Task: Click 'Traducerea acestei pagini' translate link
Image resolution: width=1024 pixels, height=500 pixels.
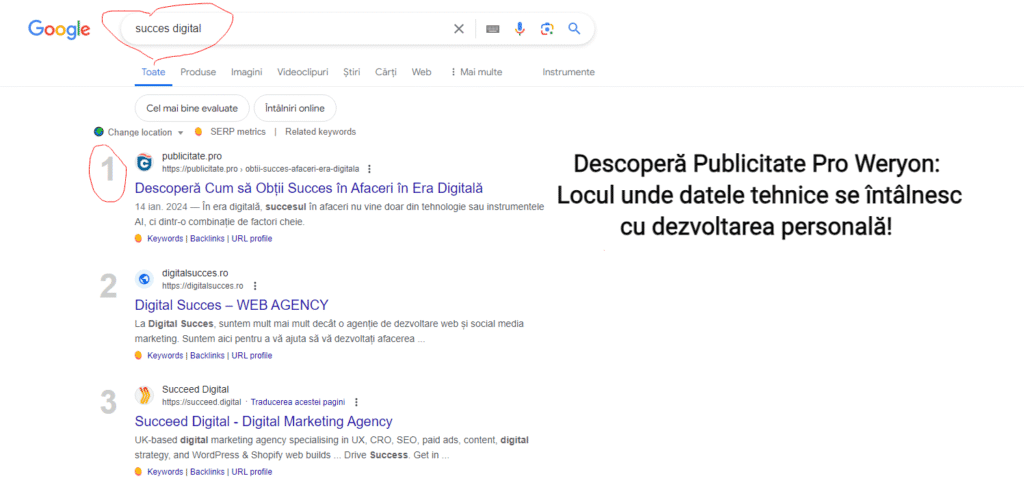Action: coord(298,402)
